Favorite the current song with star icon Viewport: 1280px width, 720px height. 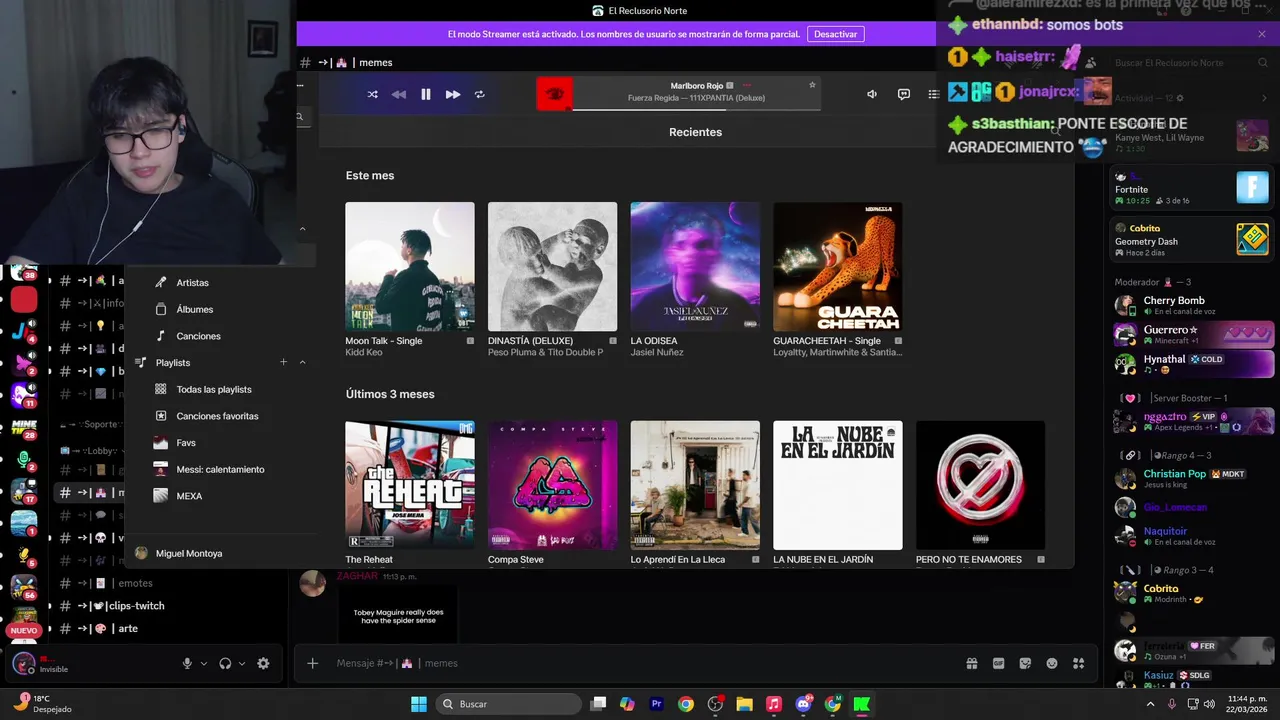812,85
